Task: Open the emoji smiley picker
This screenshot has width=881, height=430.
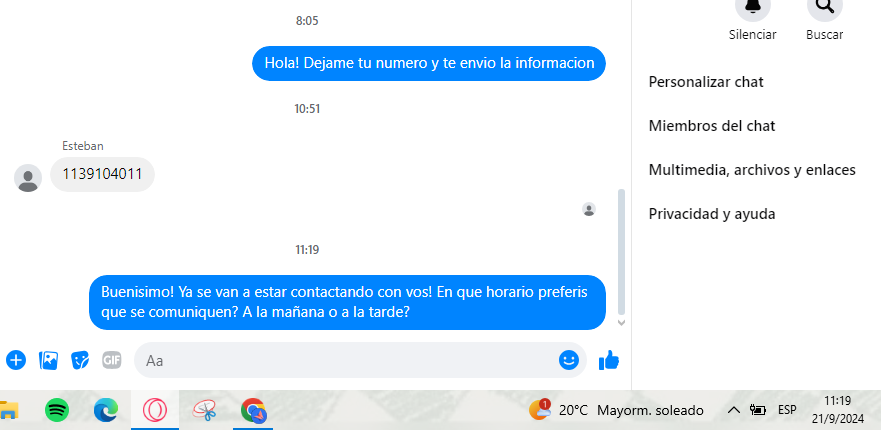Action: (569, 360)
